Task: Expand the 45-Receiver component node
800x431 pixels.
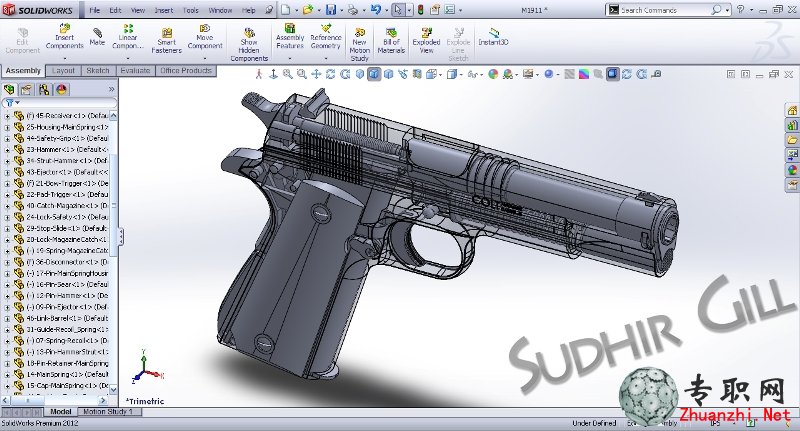Action: (7, 116)
